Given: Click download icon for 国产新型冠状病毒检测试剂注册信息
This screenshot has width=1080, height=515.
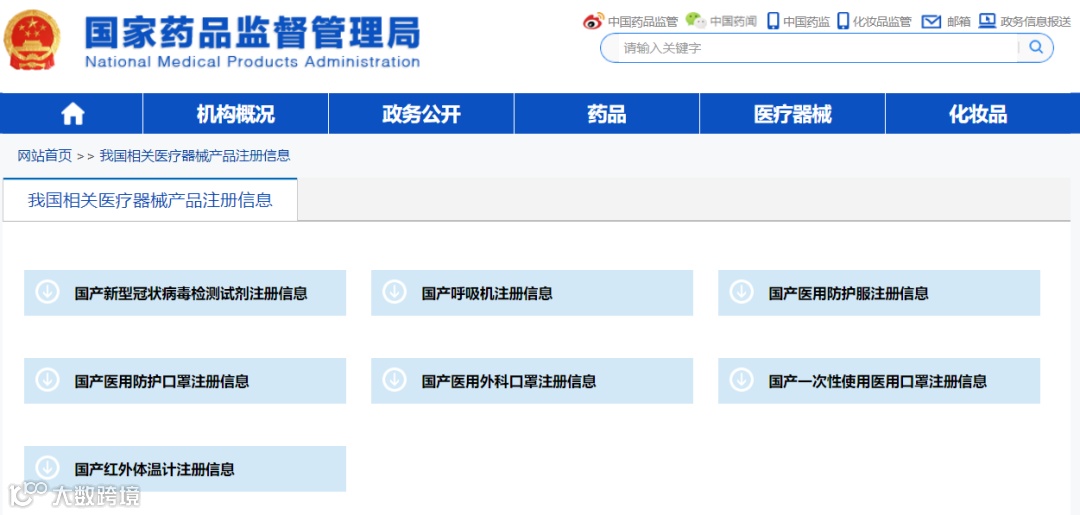Looking at the screenshot, I should click(47, 293).
